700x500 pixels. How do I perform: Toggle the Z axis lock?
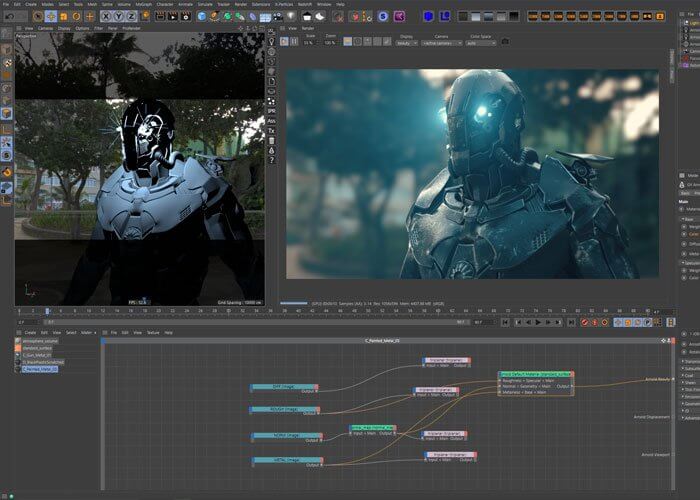tap(131, 16)
